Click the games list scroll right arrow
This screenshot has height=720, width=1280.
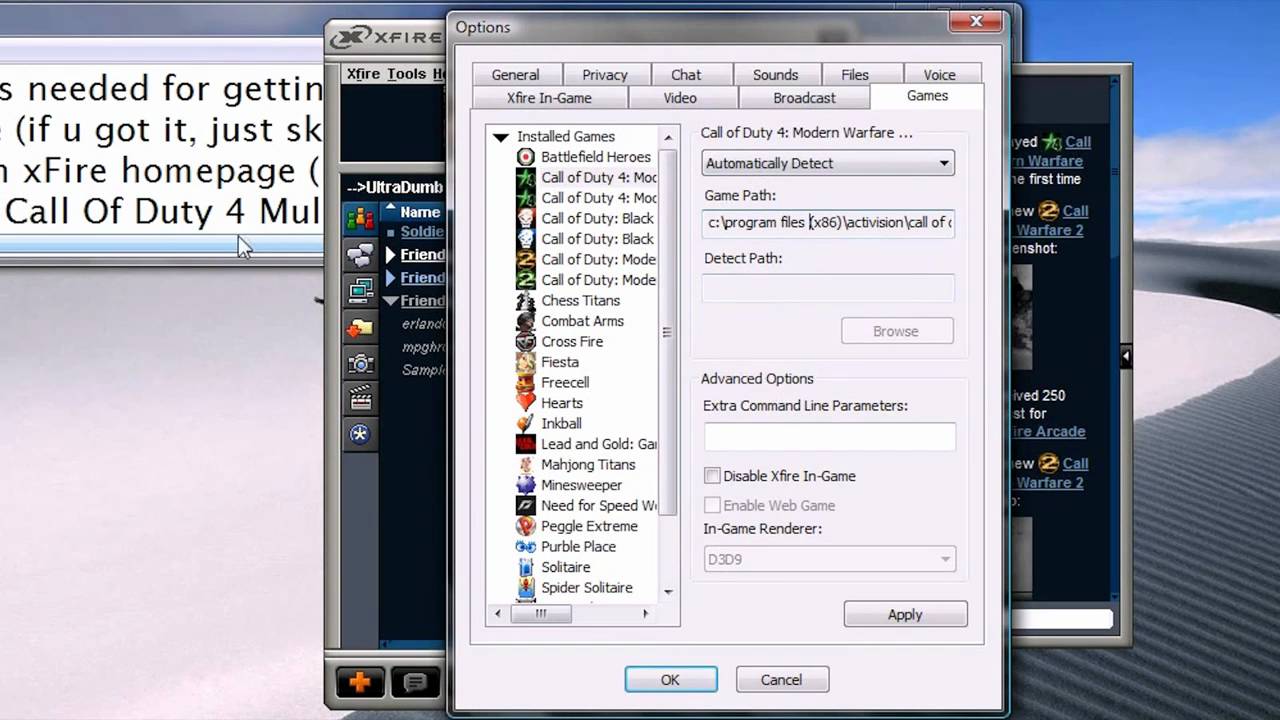[645, 614]
